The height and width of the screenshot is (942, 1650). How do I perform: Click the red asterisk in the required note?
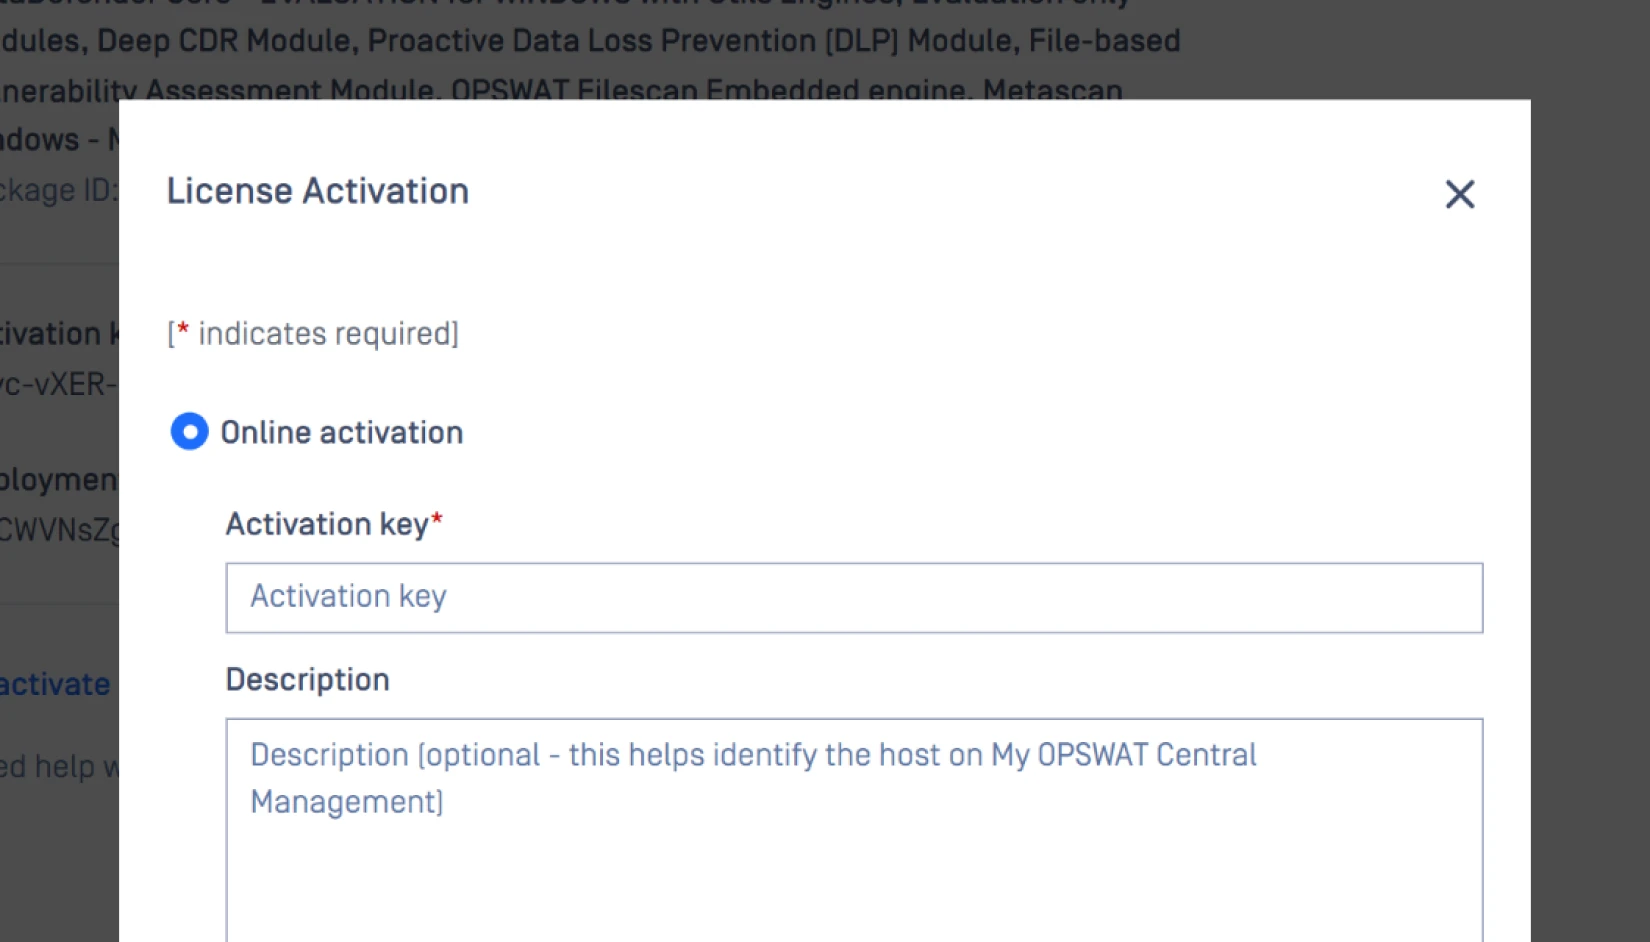(x=183, y=330)
